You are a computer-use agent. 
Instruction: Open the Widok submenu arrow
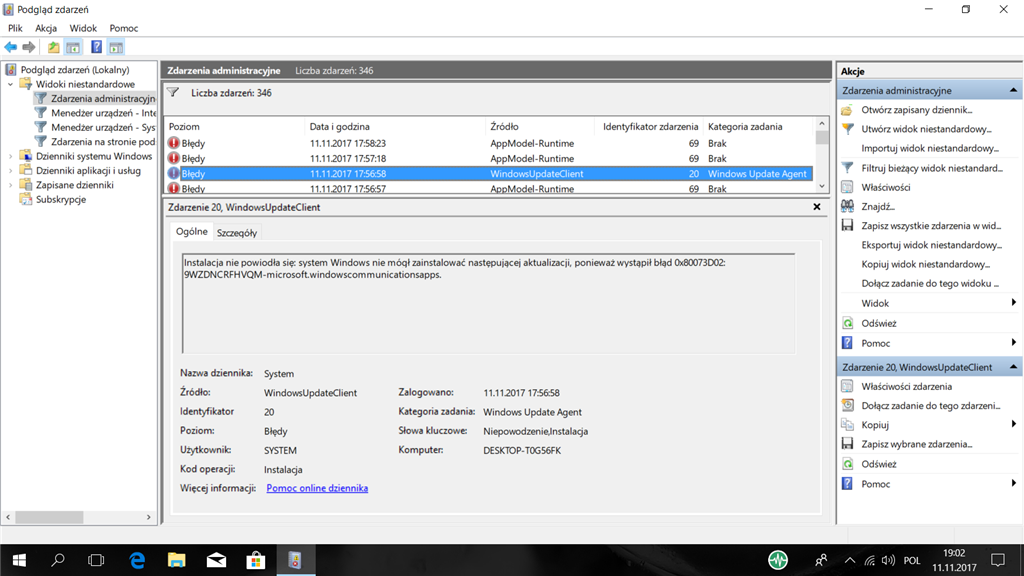(1014, 302)
